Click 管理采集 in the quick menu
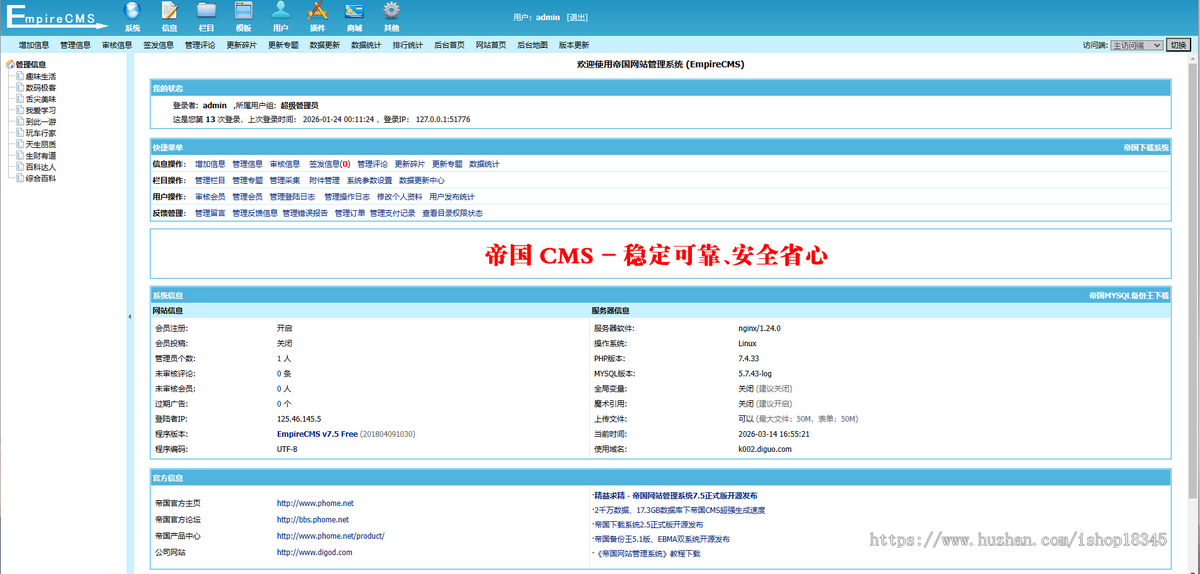 285,180
